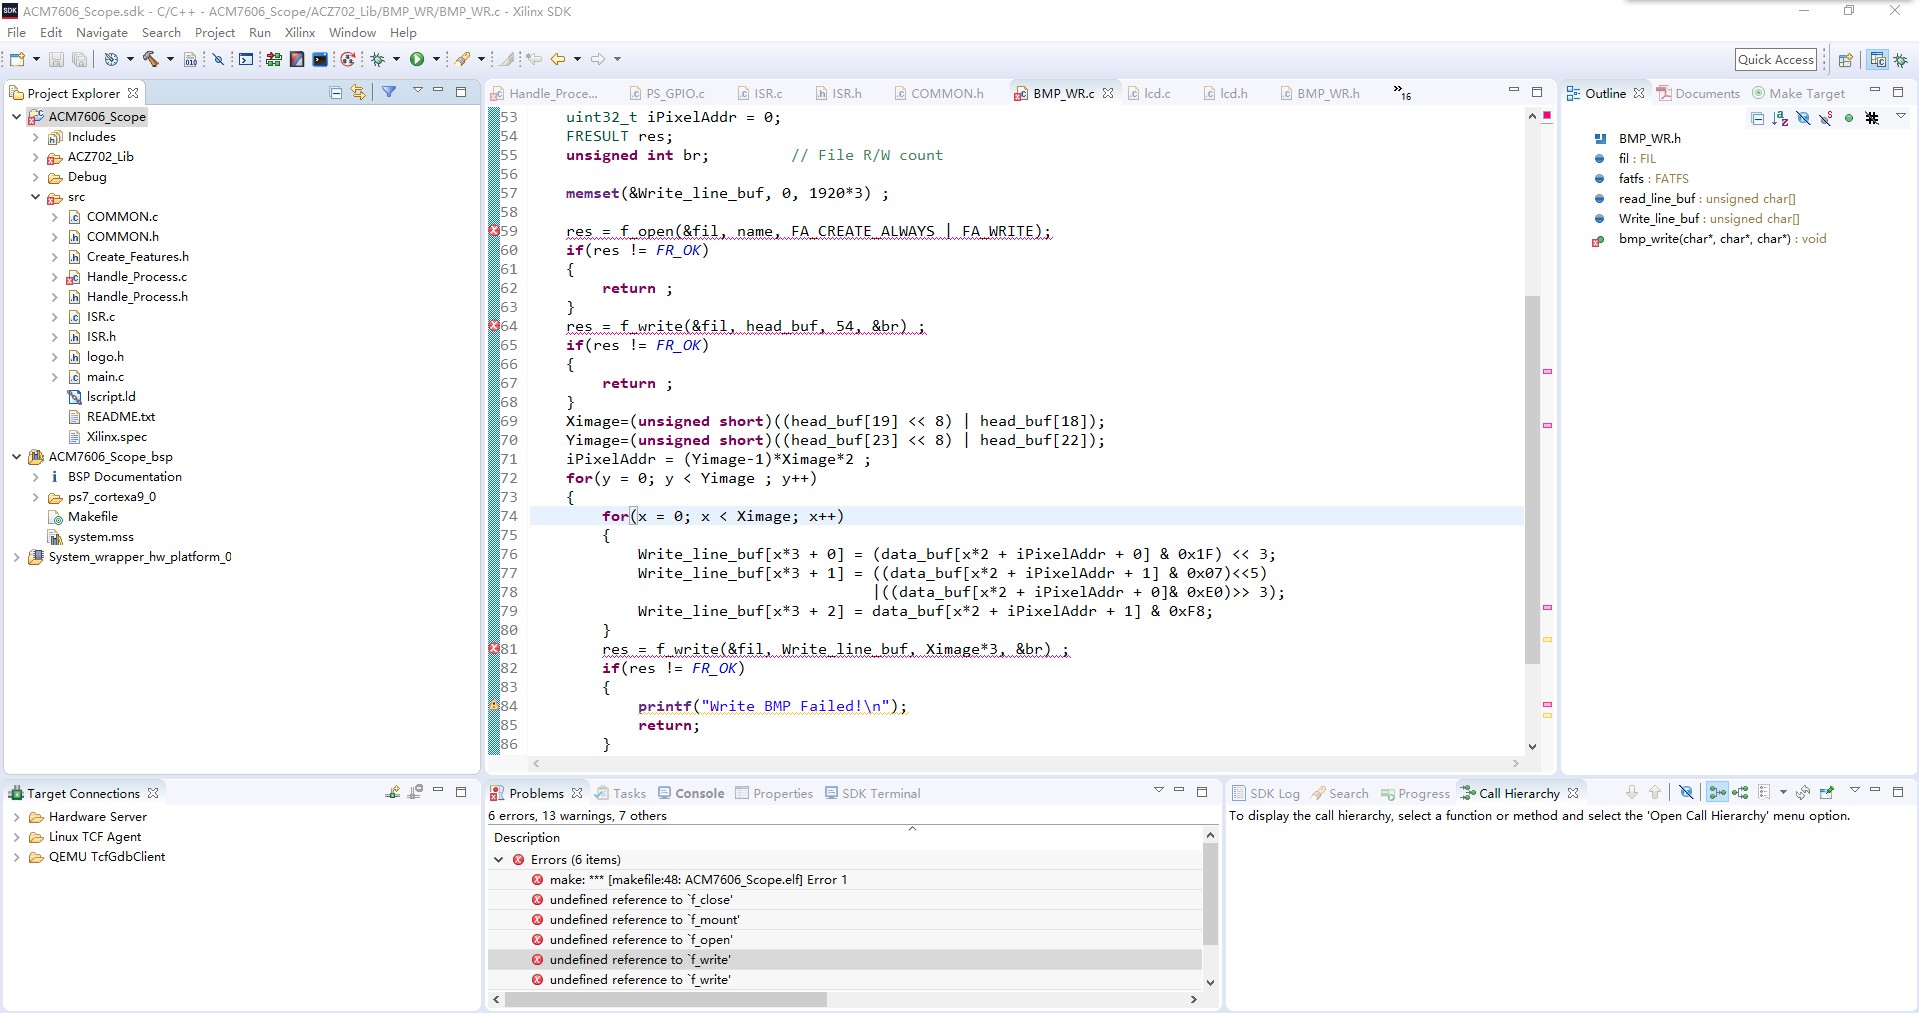The width and height of the screenshot is (1919, 1013).
Task: Collapse all items in the Outline view
Action: [x=1757, y=118]
